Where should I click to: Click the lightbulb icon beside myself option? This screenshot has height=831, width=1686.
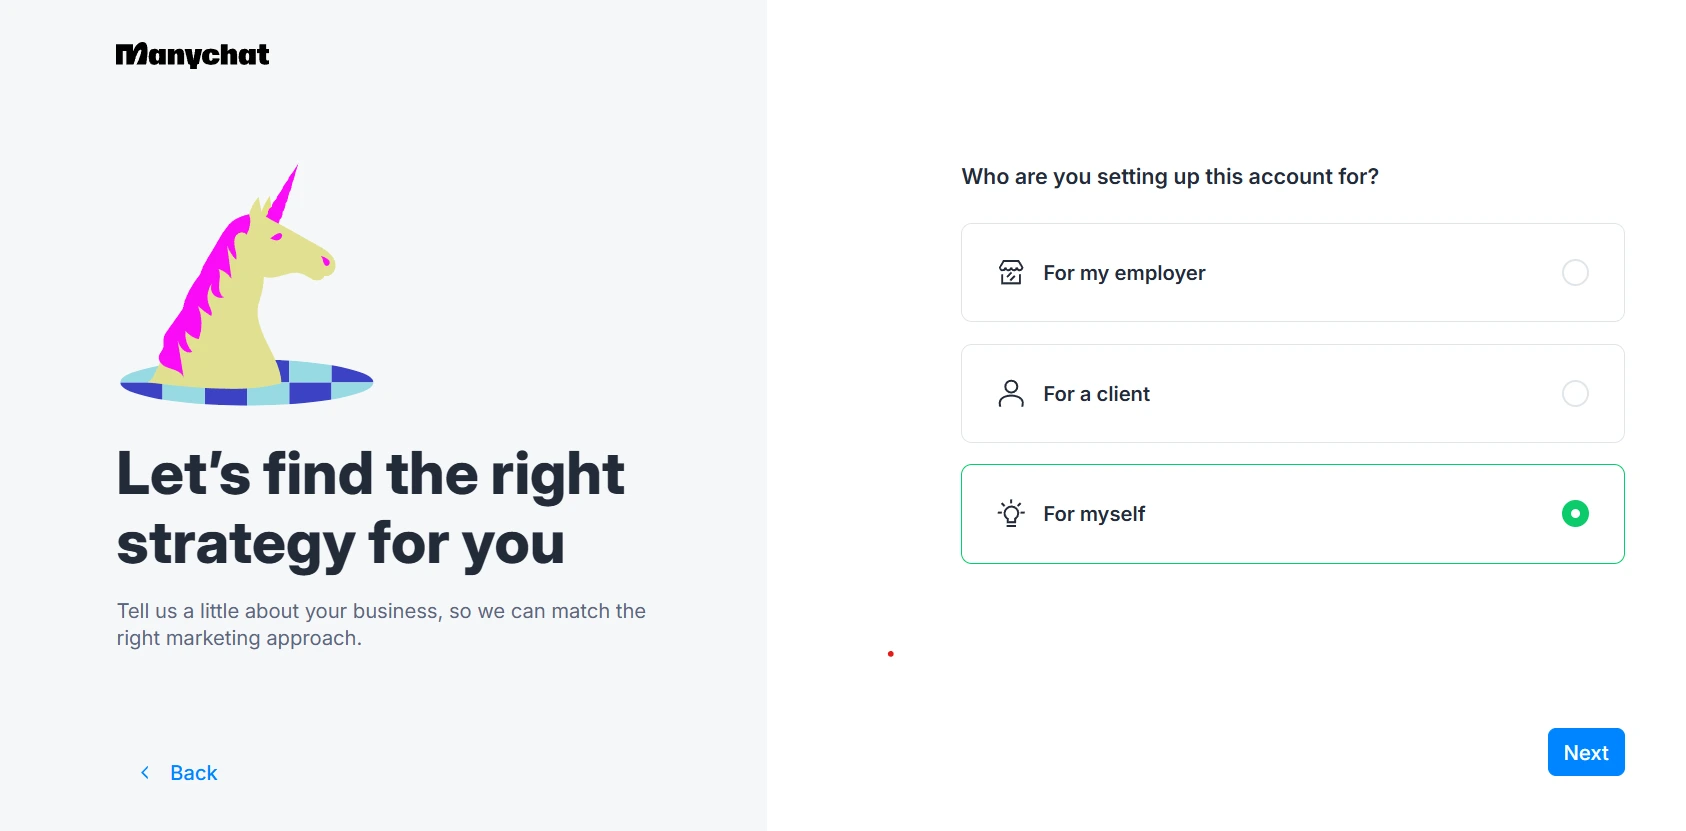point(1011,514)
